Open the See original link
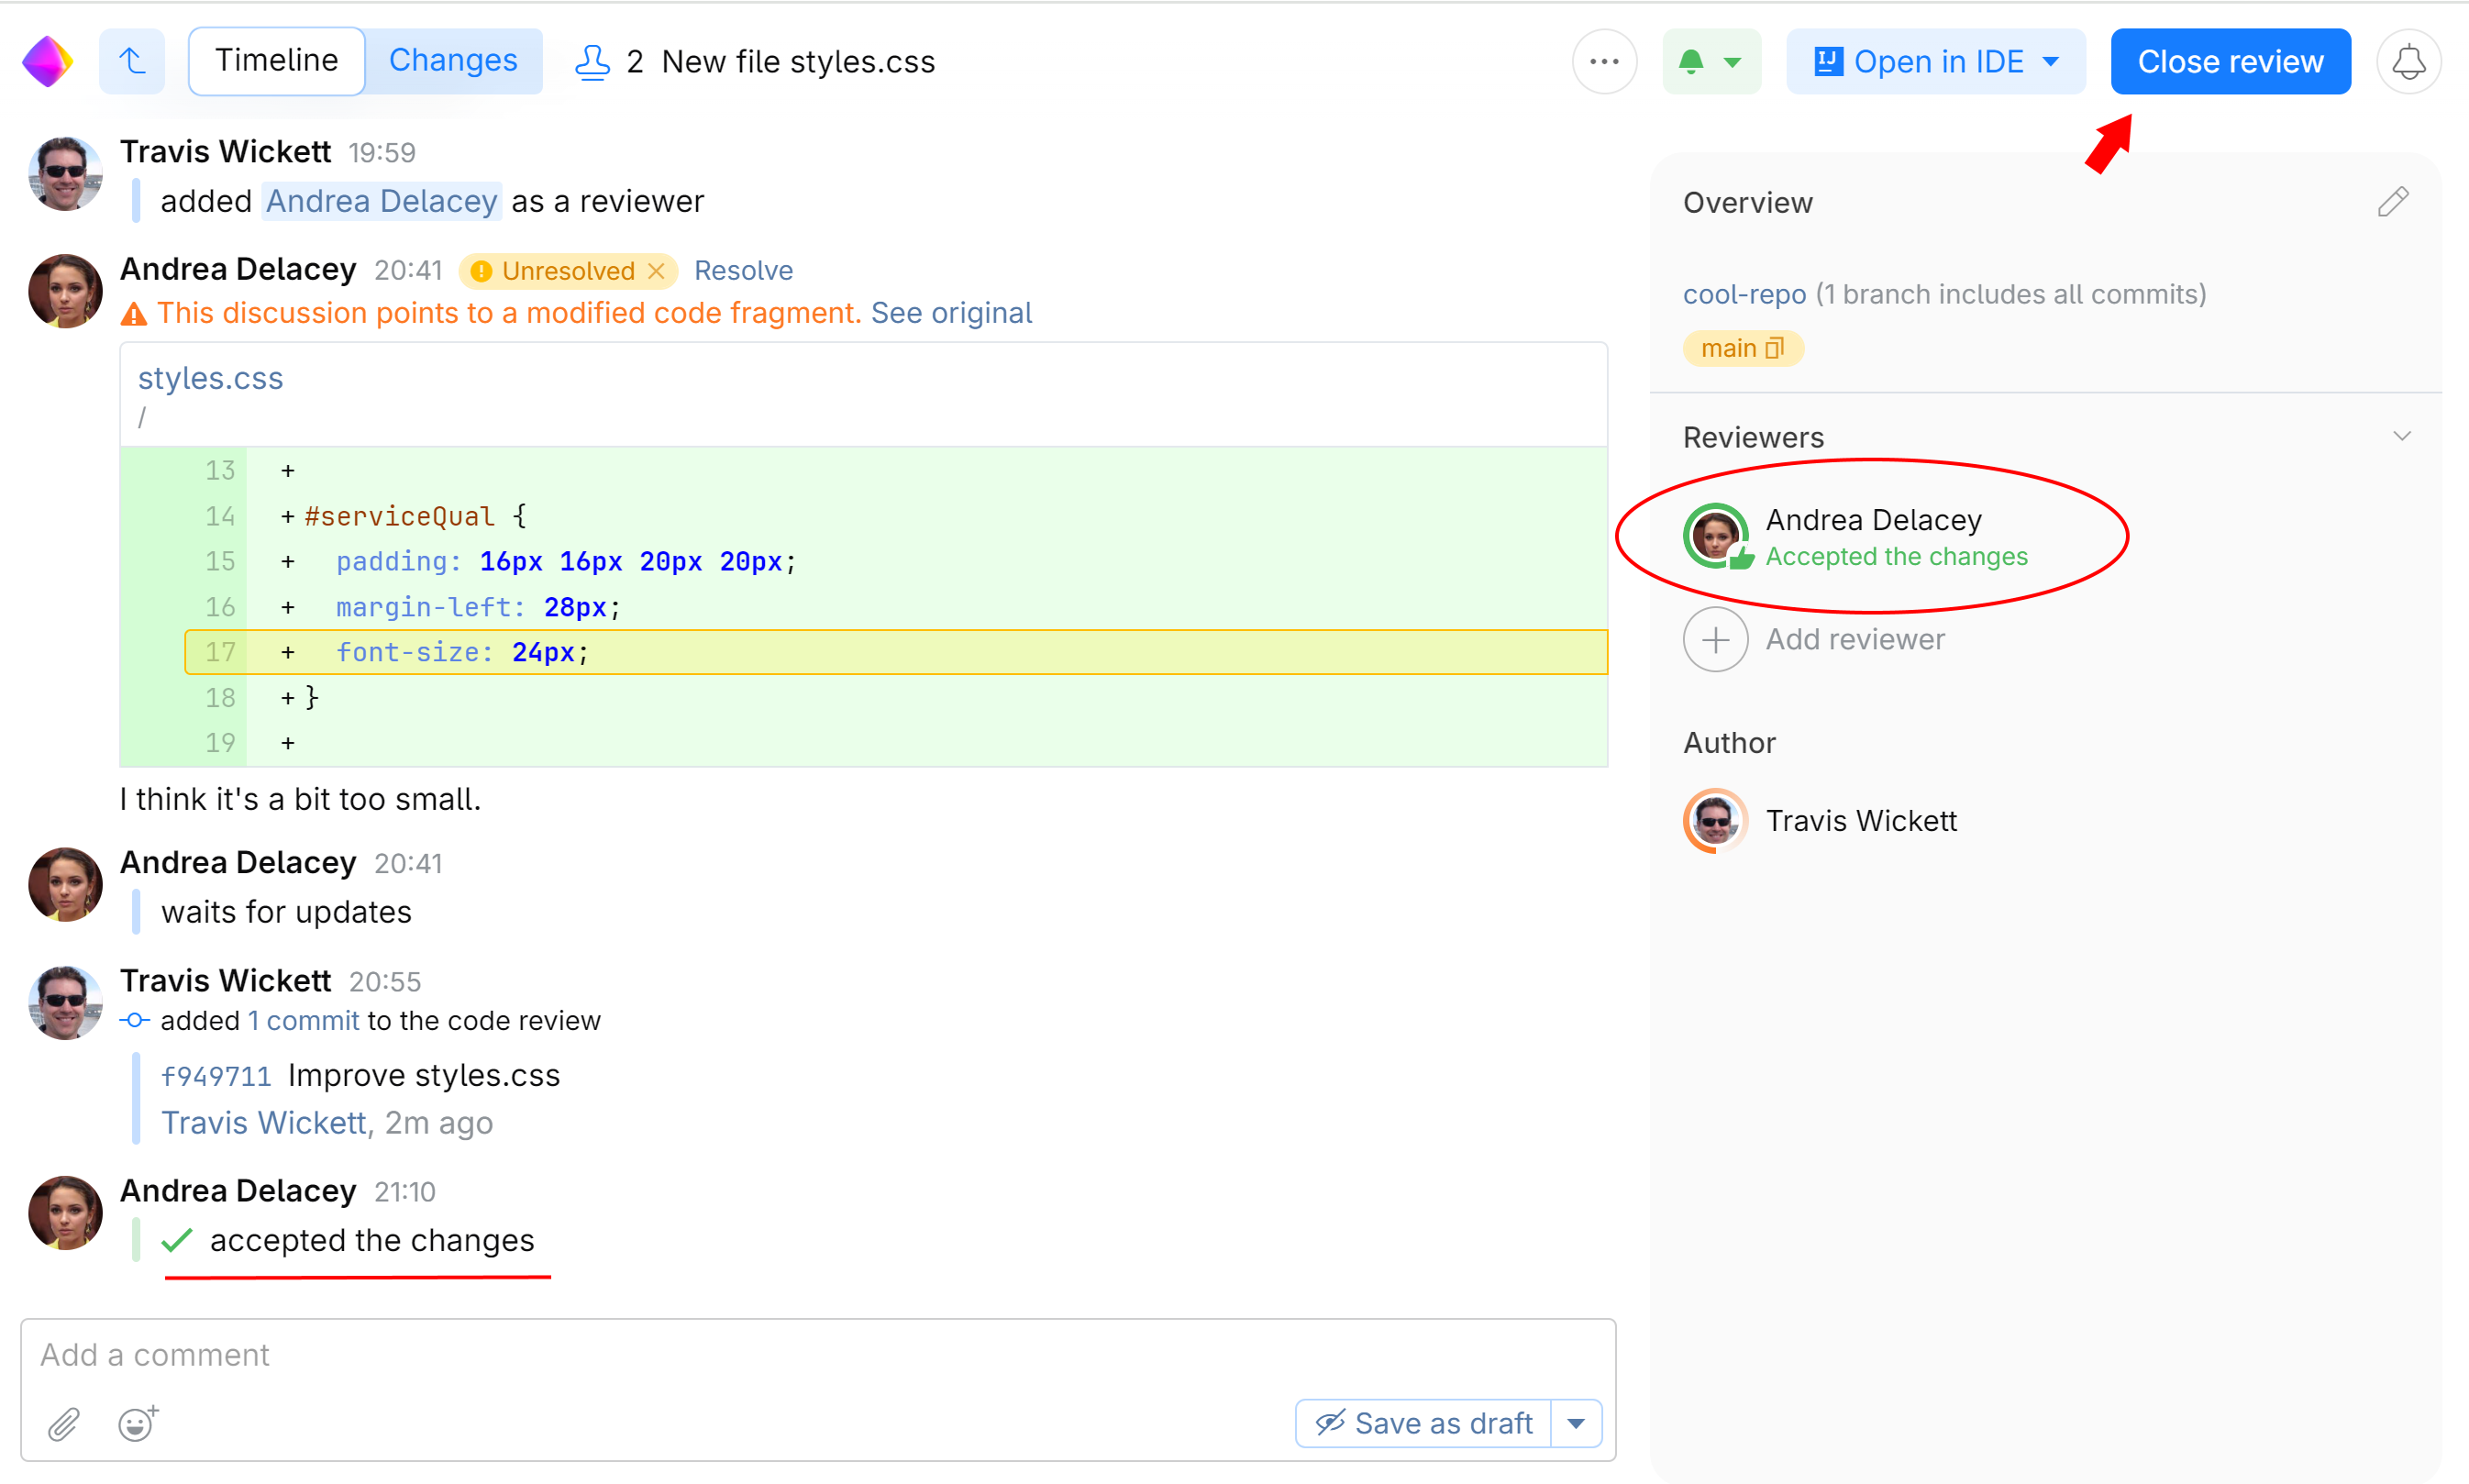Viewport: 2469px width, 1484px height. coord(951,313)
